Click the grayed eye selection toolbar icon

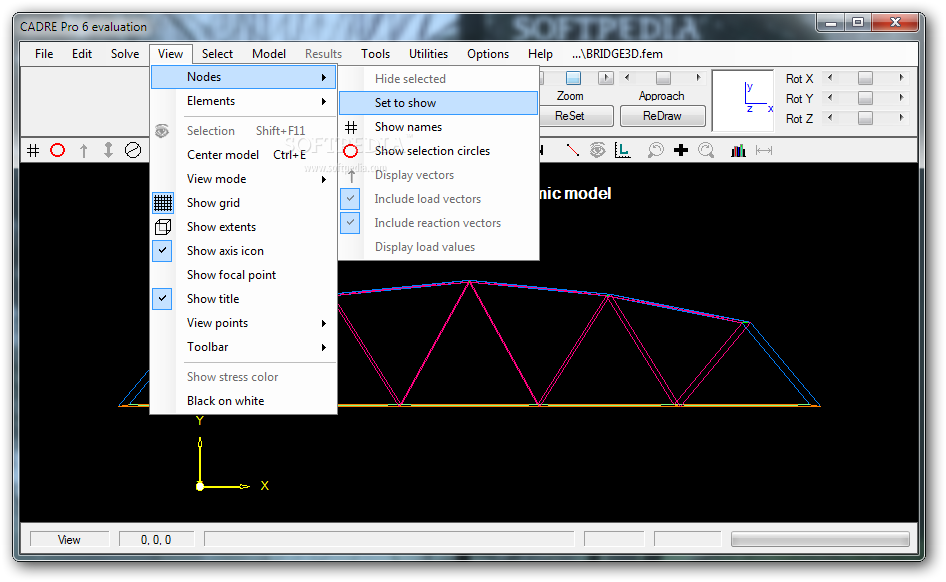click(597, 150)
